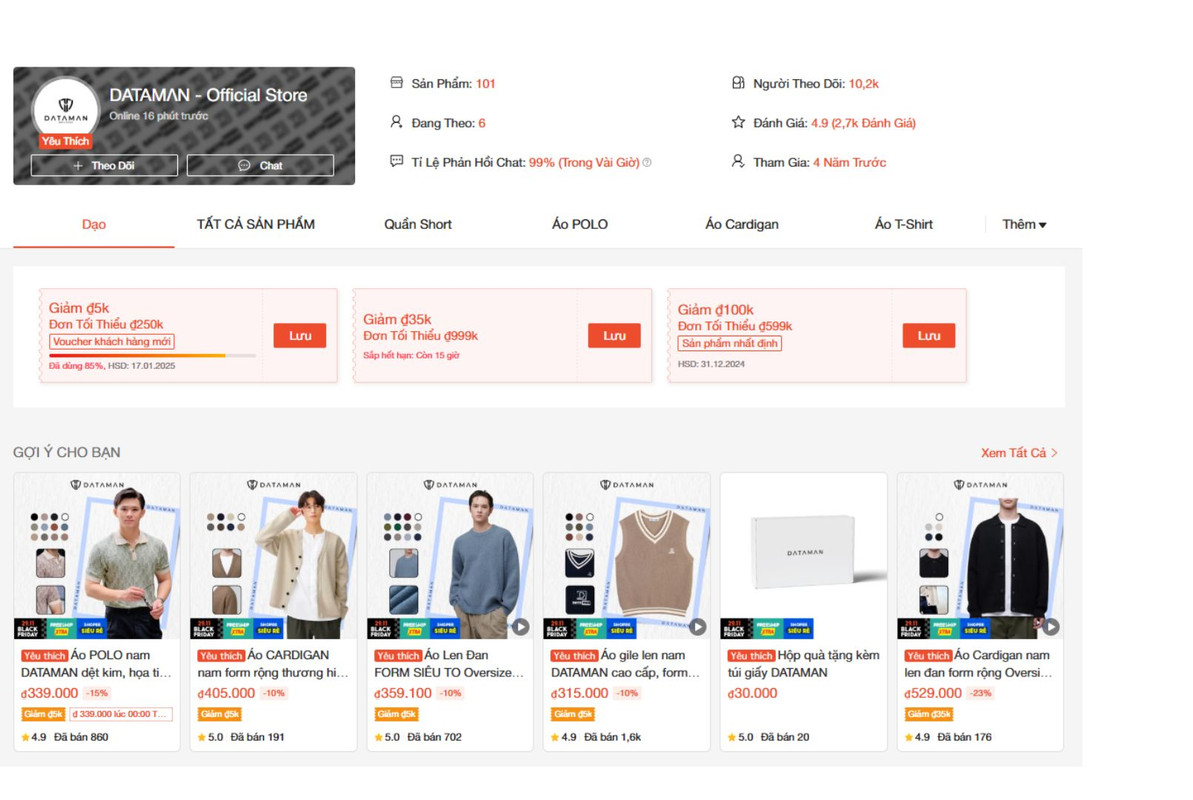Open the Áo POLO nam product image

[97, 556]
